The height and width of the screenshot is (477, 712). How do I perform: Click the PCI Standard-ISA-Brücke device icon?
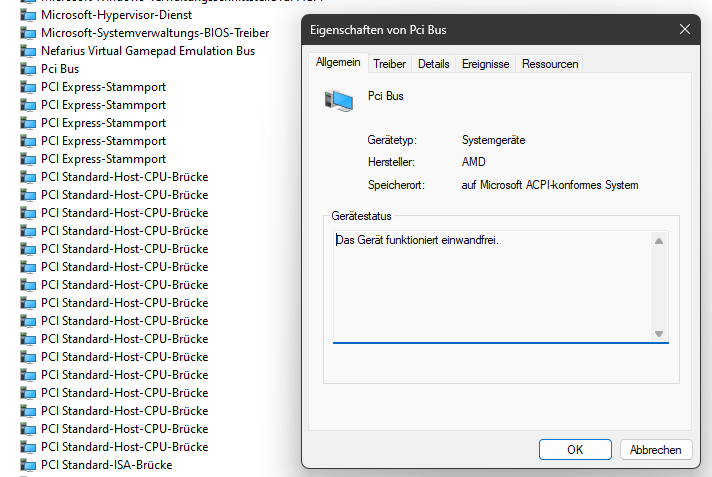pos(29,465)
